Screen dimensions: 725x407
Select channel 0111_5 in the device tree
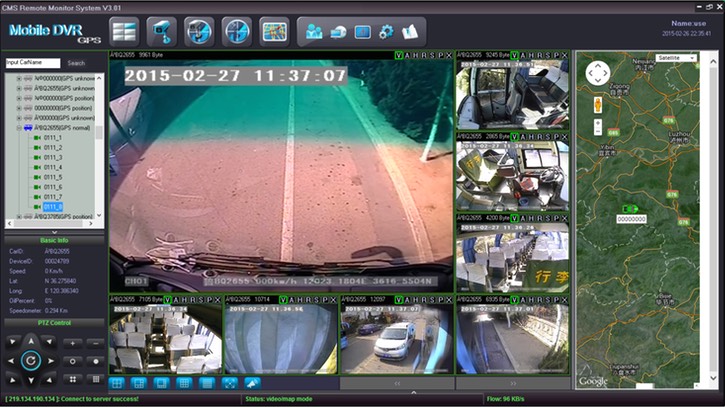tap(51, 177)
